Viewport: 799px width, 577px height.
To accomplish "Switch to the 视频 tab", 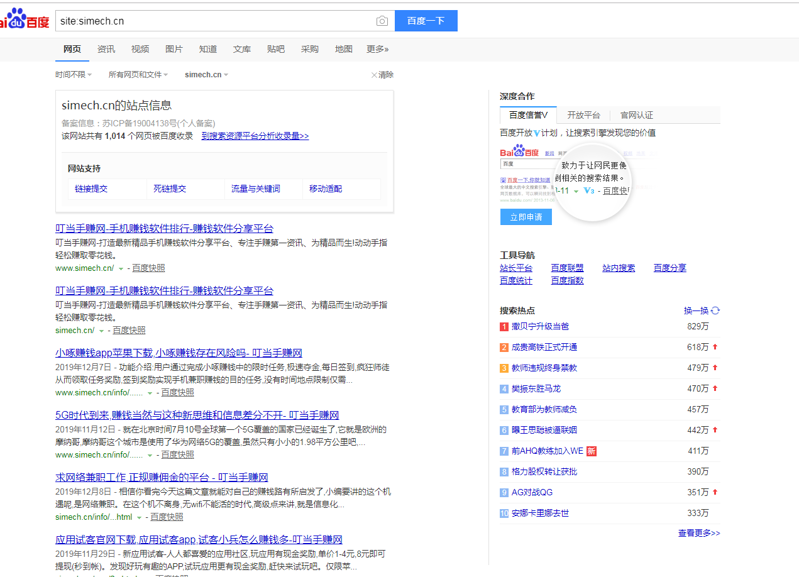I will pos(140,49).
